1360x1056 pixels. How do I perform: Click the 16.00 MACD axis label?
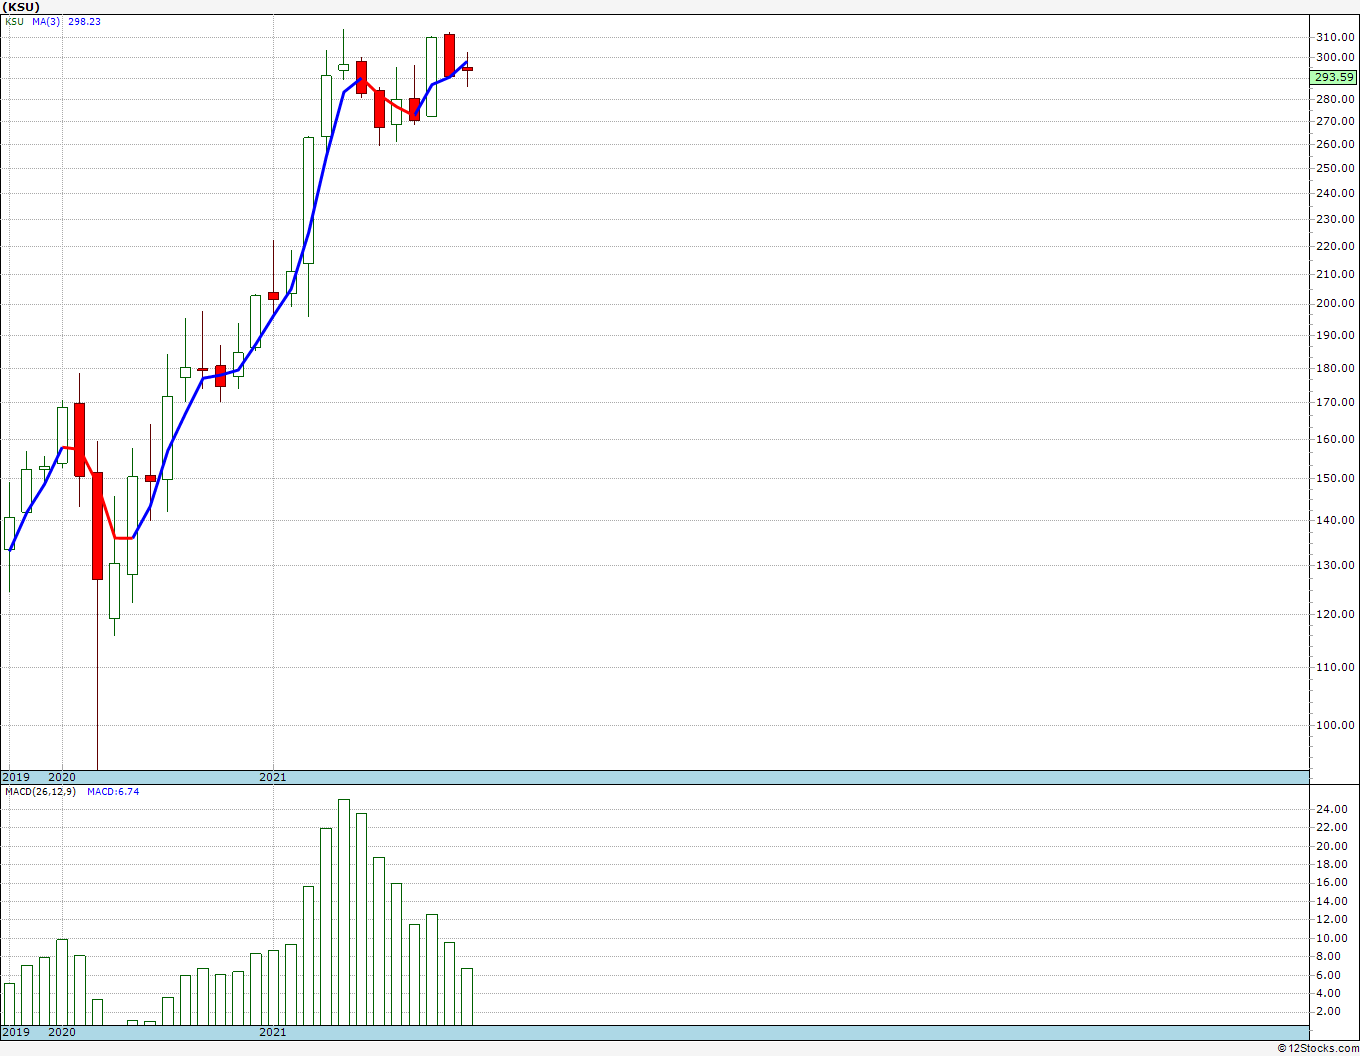coord(1330,883)
